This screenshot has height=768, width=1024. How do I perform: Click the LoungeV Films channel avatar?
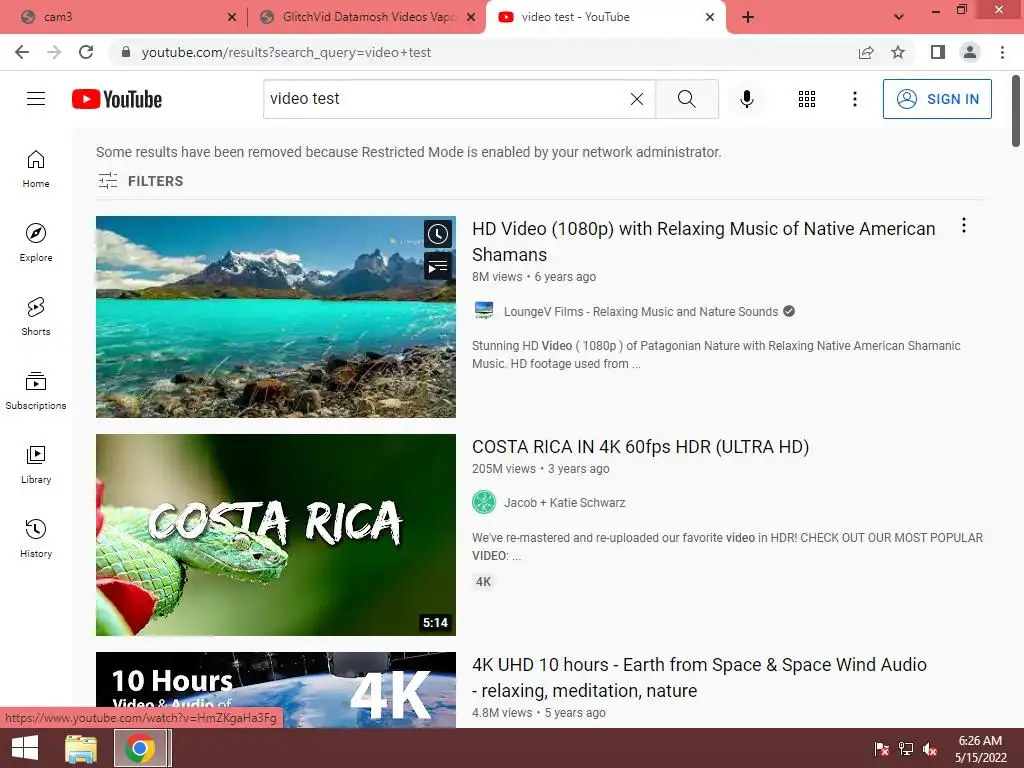(x=484, y=311)
